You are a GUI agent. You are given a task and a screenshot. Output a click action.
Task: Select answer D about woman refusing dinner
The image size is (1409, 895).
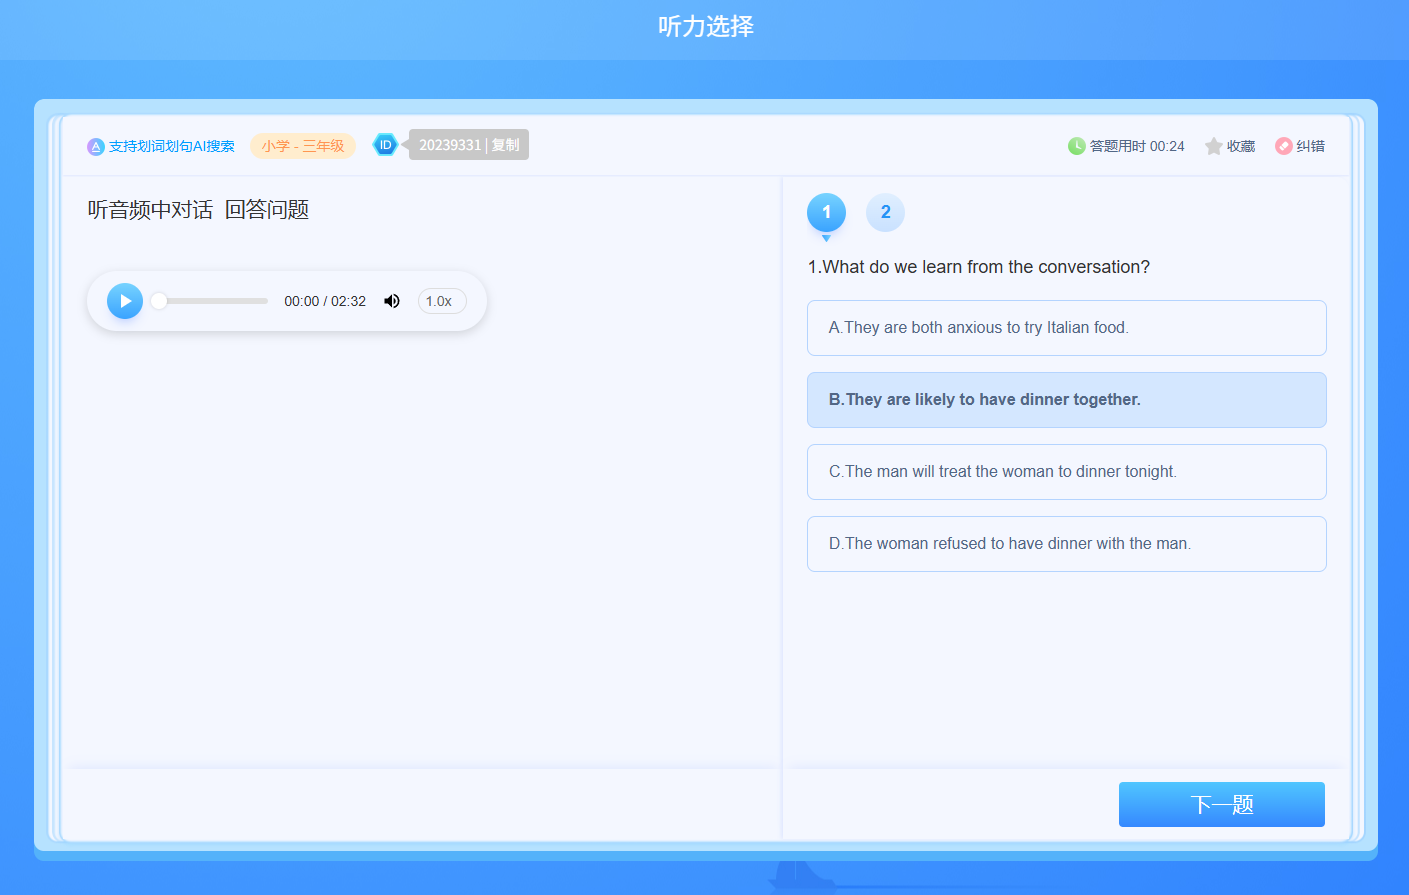1066,544
